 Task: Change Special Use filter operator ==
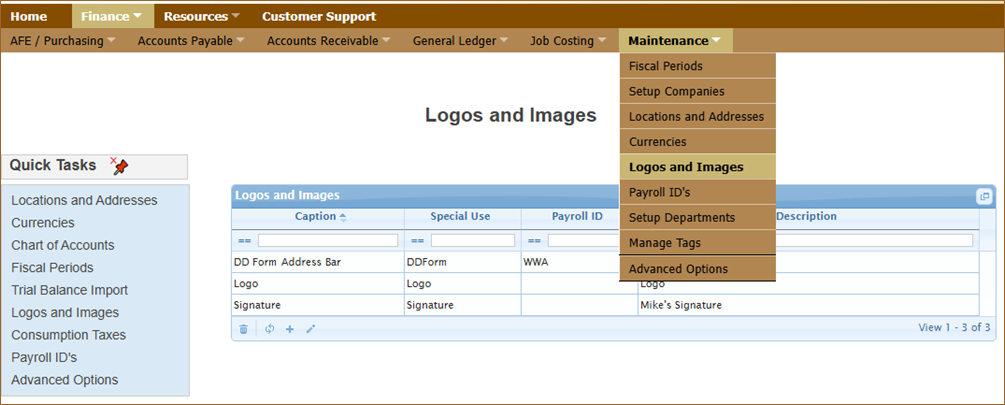[x=418, y=241]
